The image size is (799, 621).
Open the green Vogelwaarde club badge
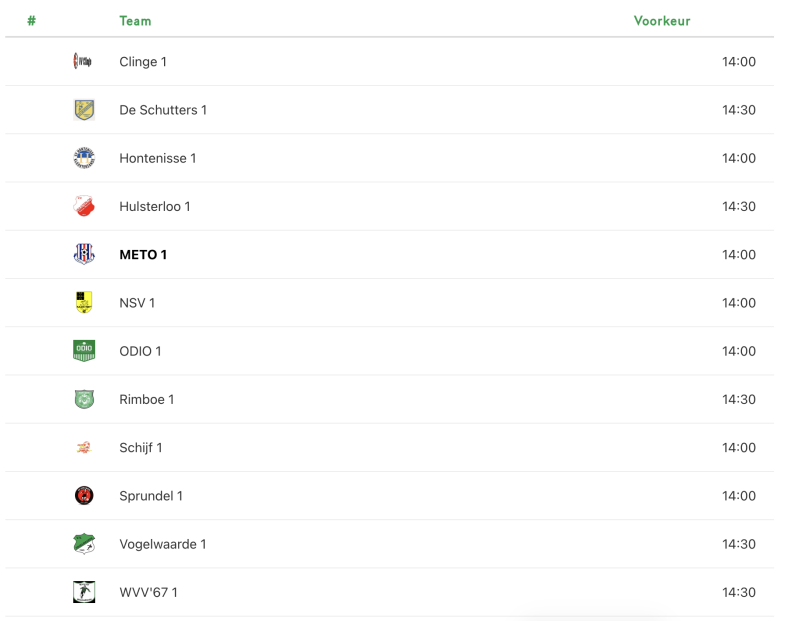point(84,544)
